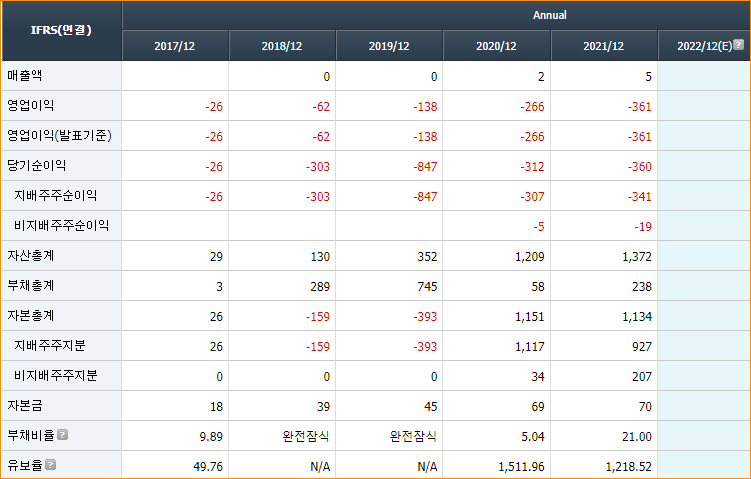751x479 pixels.
Task: Click 자산총계 value 1,209
Action: tap(530, 257)
